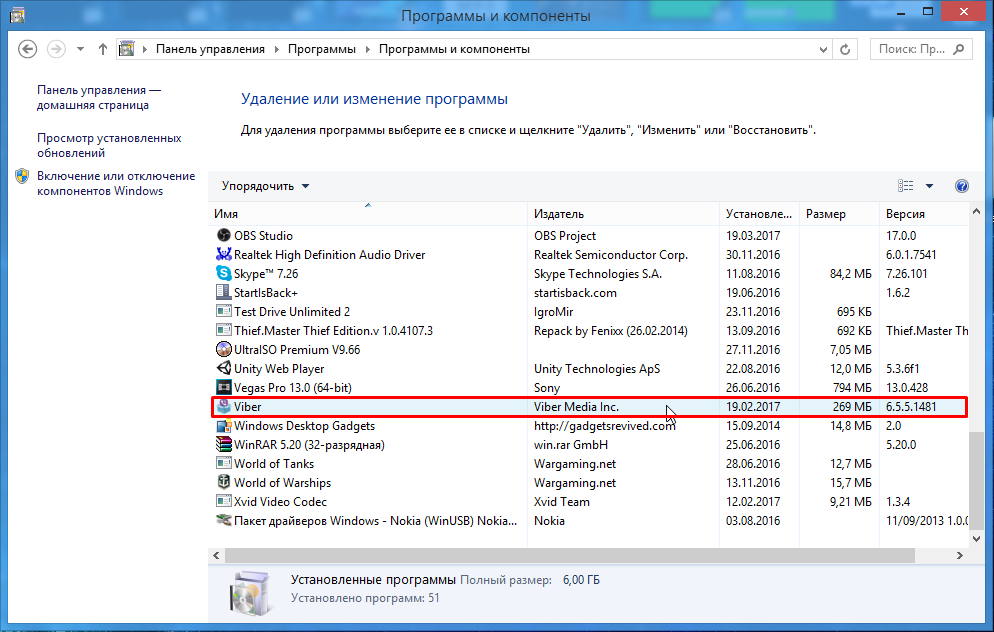Click the refresh button in address bar
This screenshot has width=994, height=632.
[846, 49]
